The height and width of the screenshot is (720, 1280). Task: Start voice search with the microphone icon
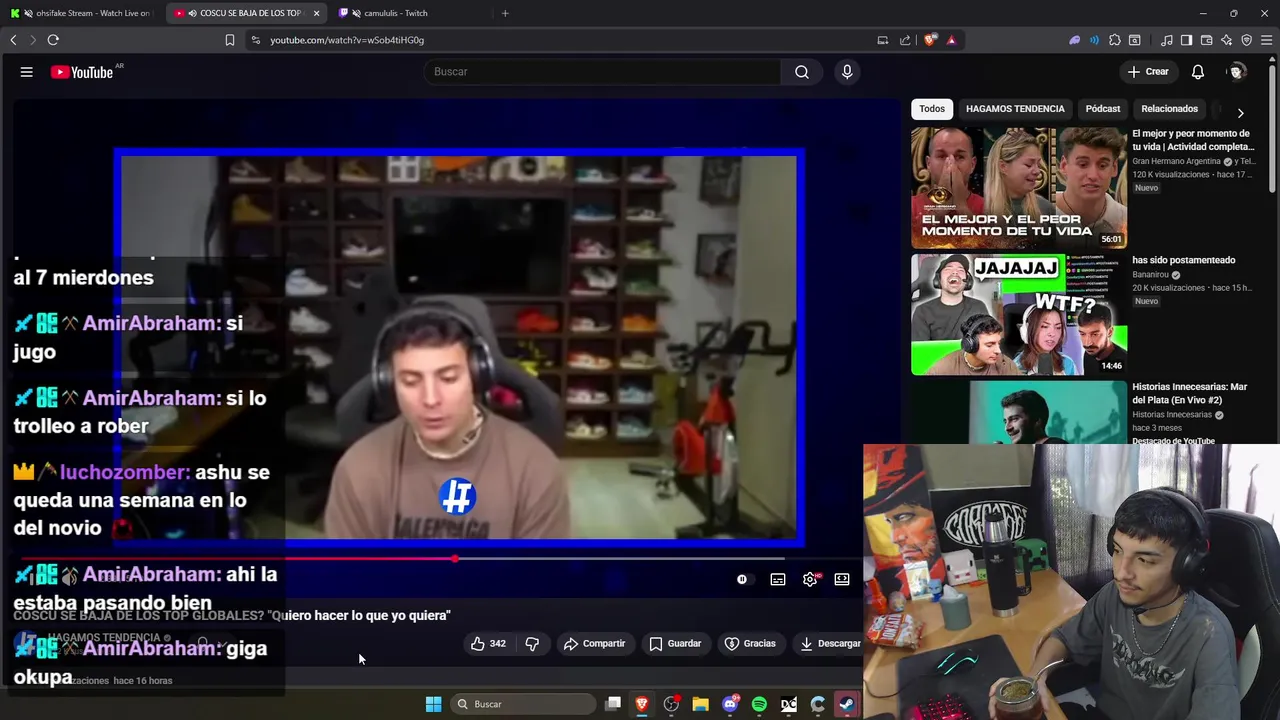[x=847, y=72]
